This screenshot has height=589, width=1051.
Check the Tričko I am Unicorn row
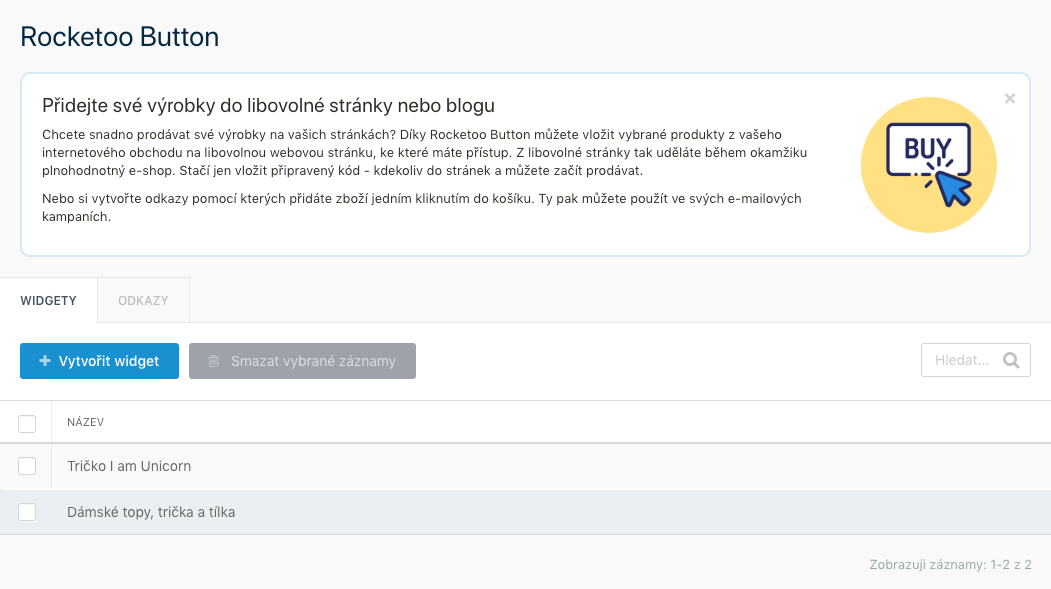(x=27, y=466)
